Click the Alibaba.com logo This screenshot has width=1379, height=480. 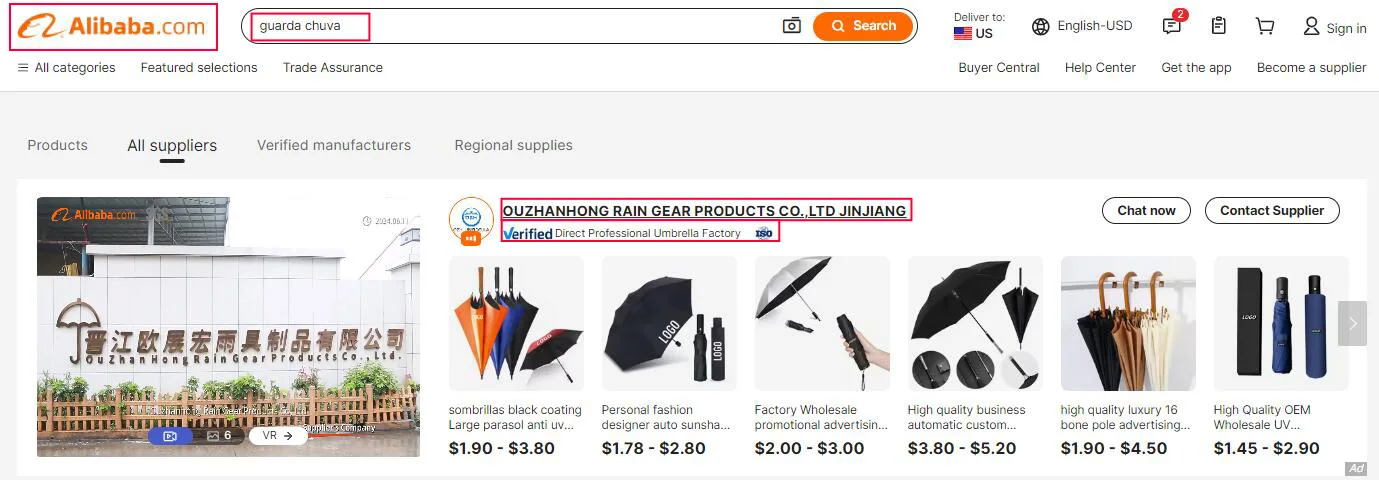[x=113, y=27]
